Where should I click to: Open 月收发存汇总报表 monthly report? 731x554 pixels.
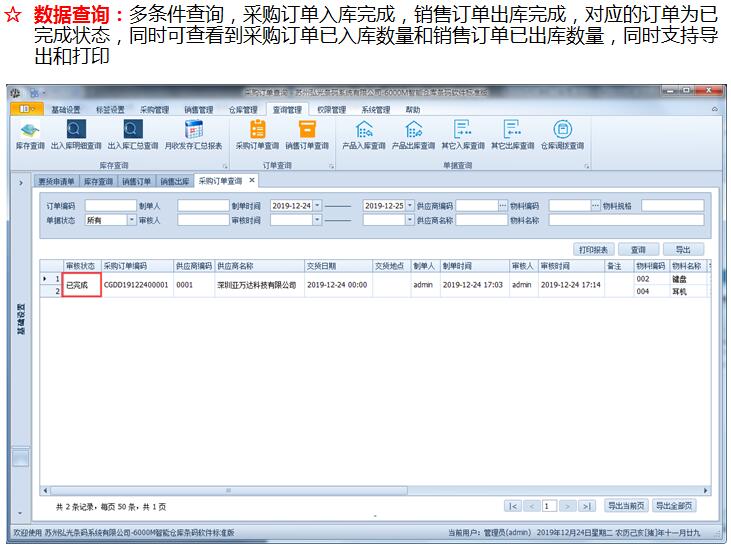193,135
